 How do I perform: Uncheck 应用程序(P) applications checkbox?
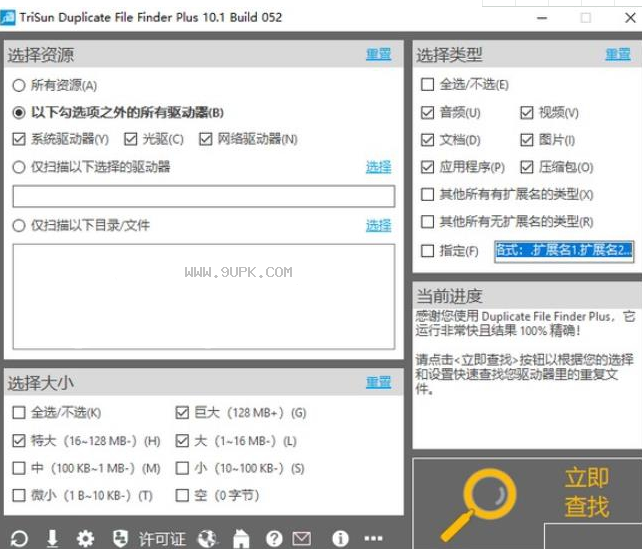427,167
